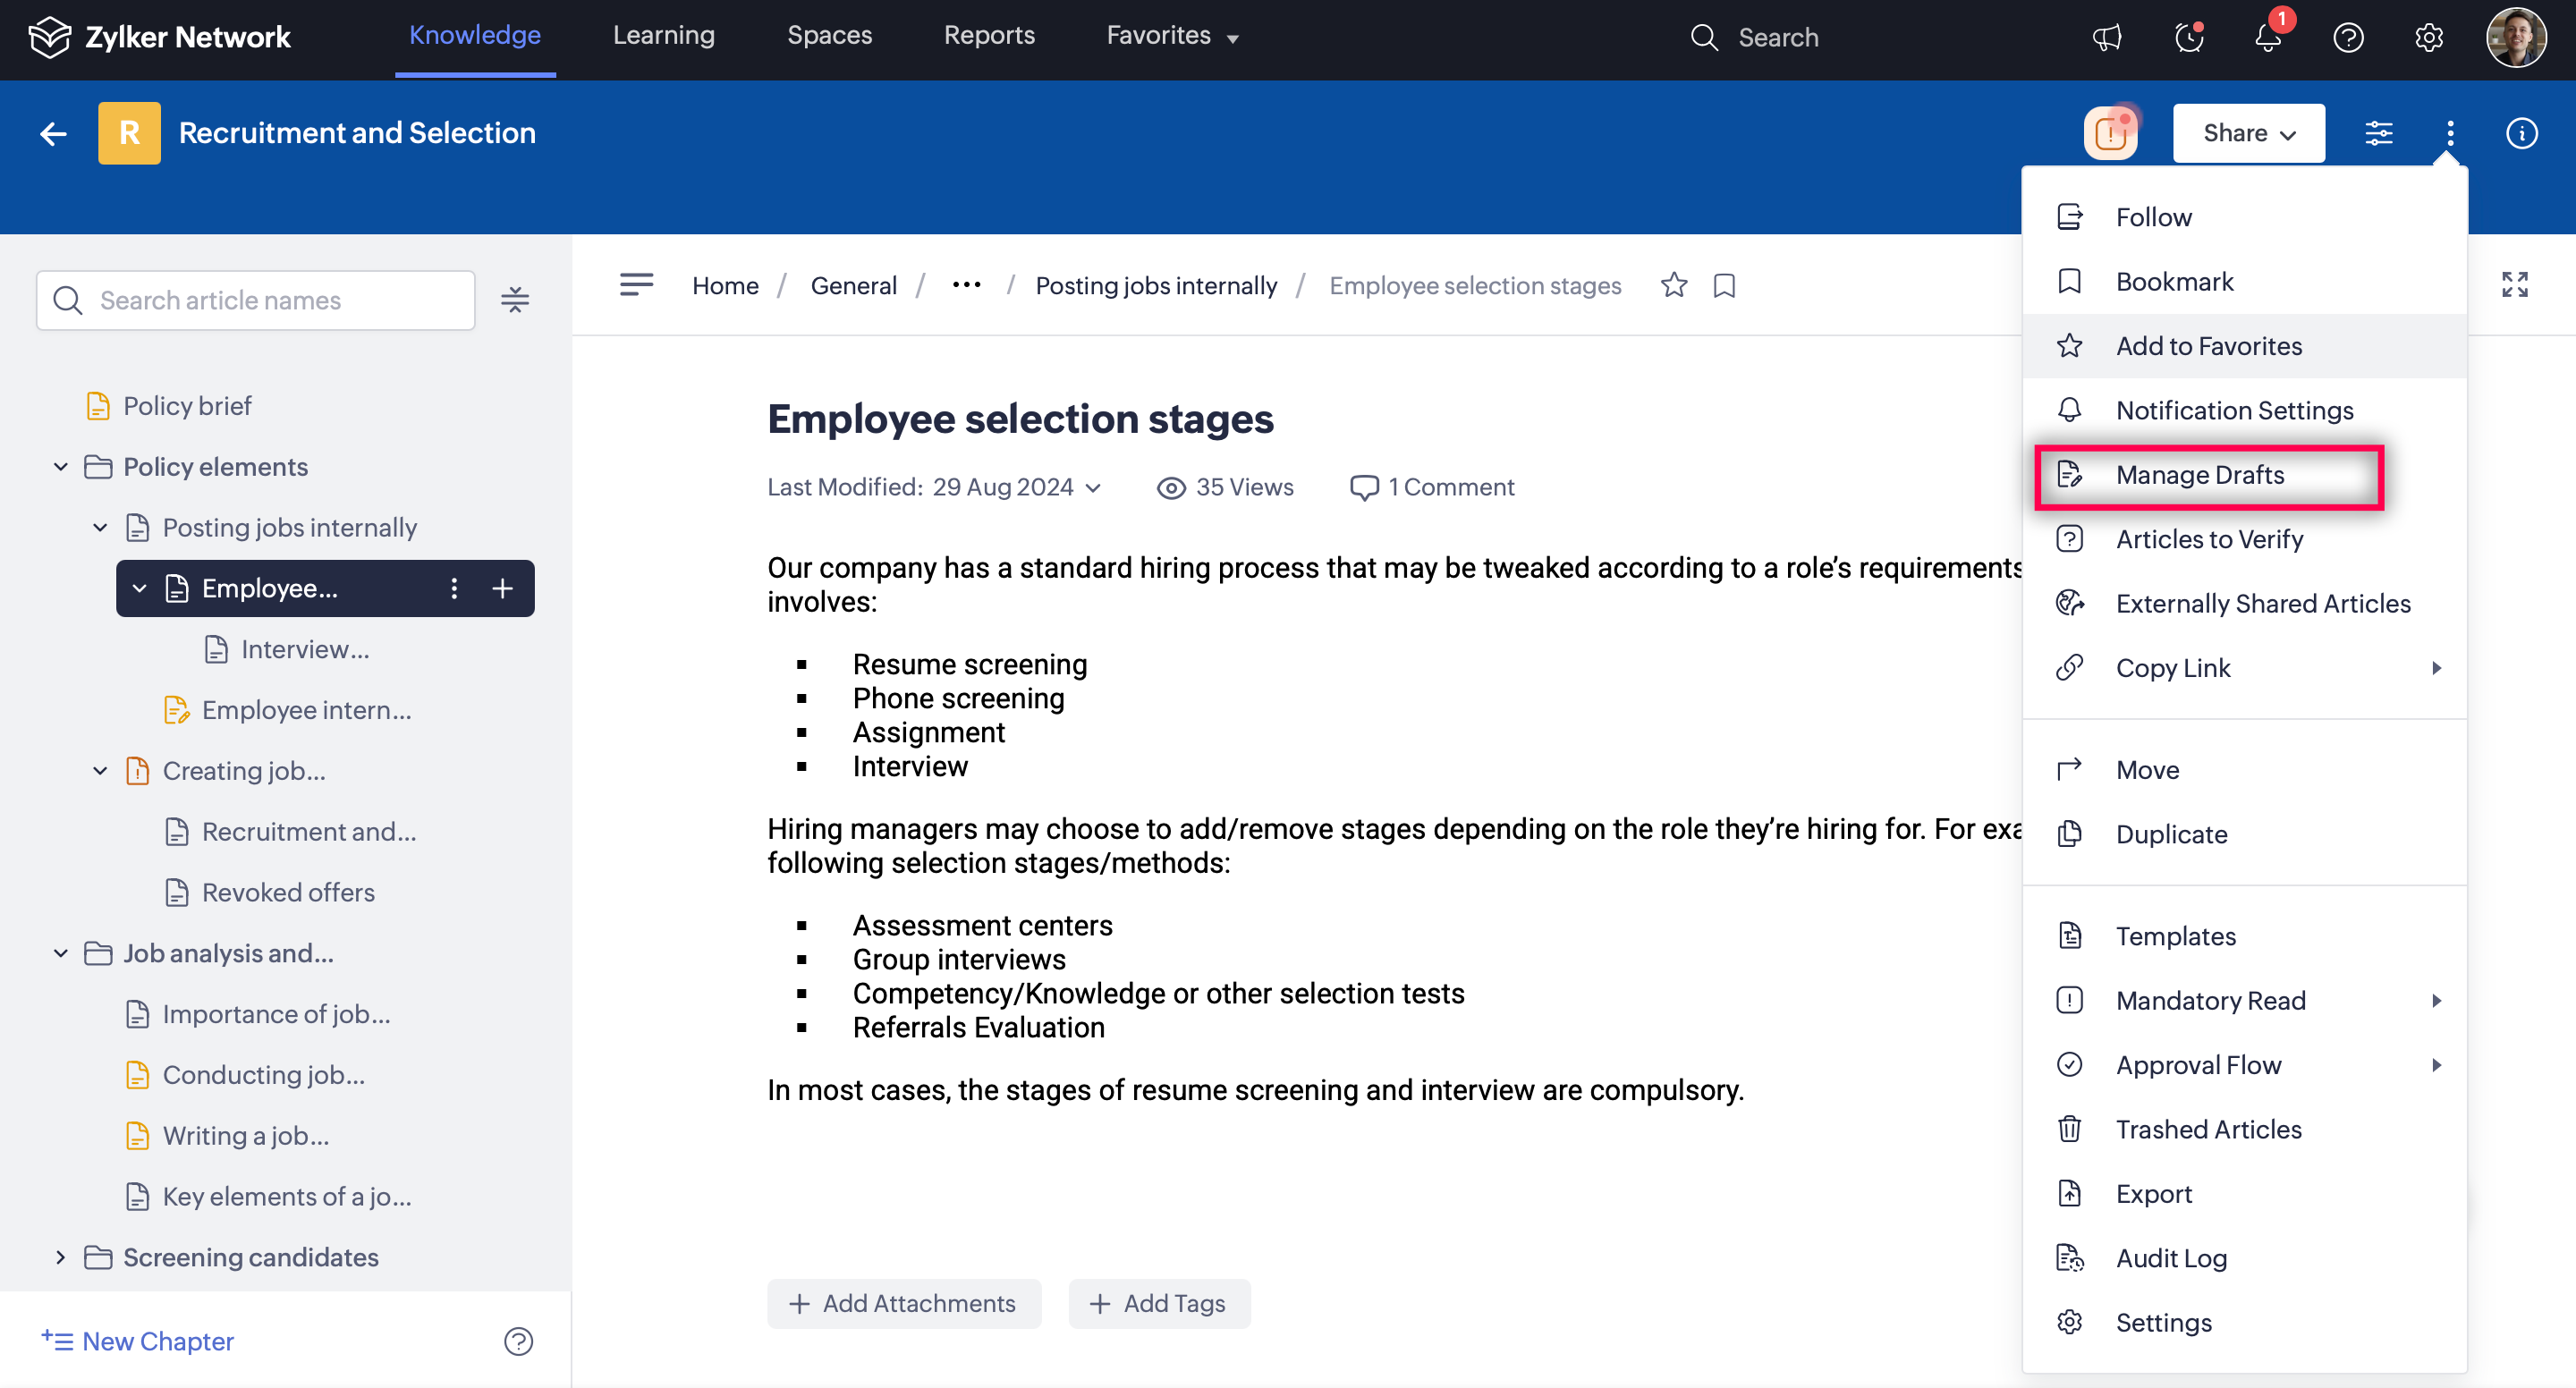
Task: Toggle the bookmark icon in breadcrumb
Action: pos(1724,285)
